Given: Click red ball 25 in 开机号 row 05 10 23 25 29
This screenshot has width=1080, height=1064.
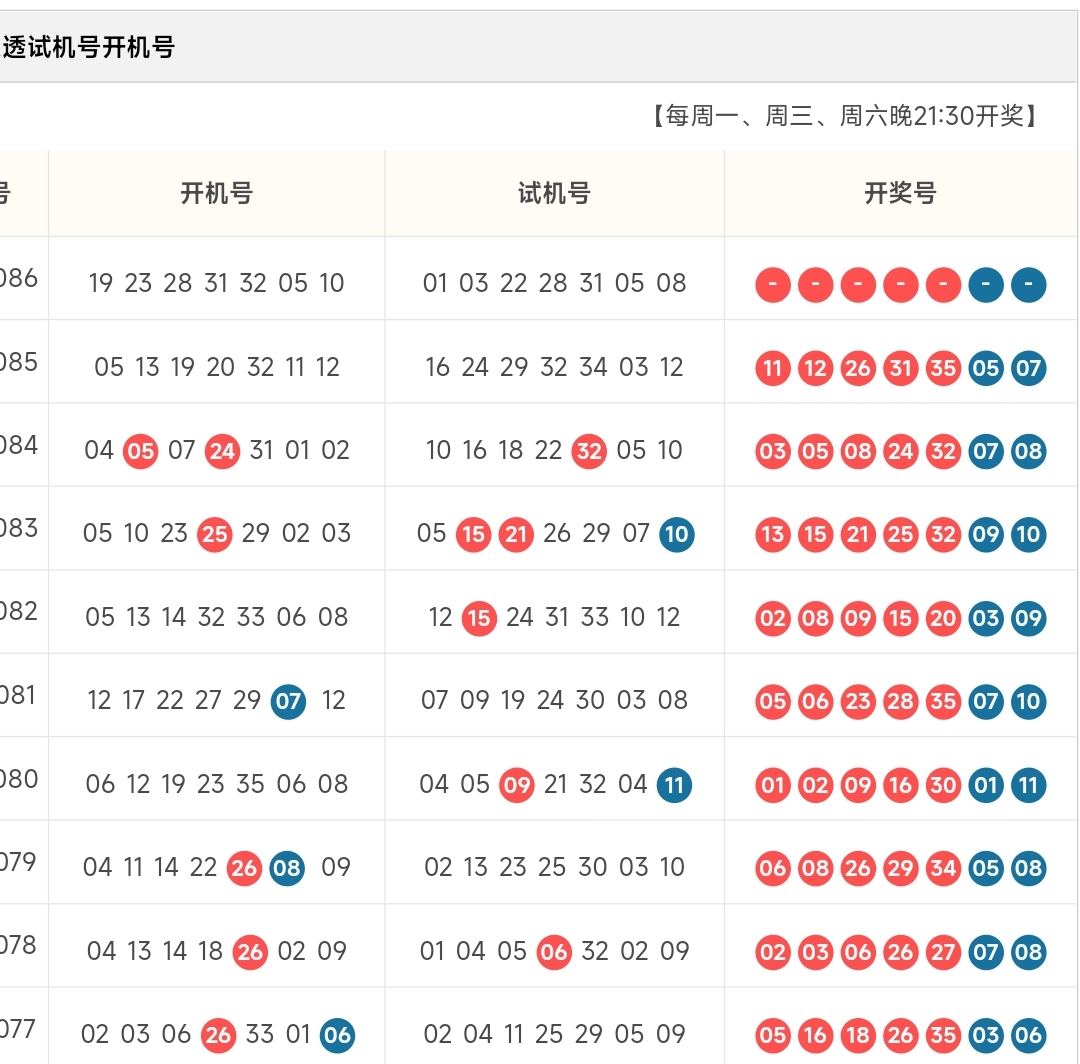Looking at the screenshot, I should pyautogui.click(x=215, y=534).
